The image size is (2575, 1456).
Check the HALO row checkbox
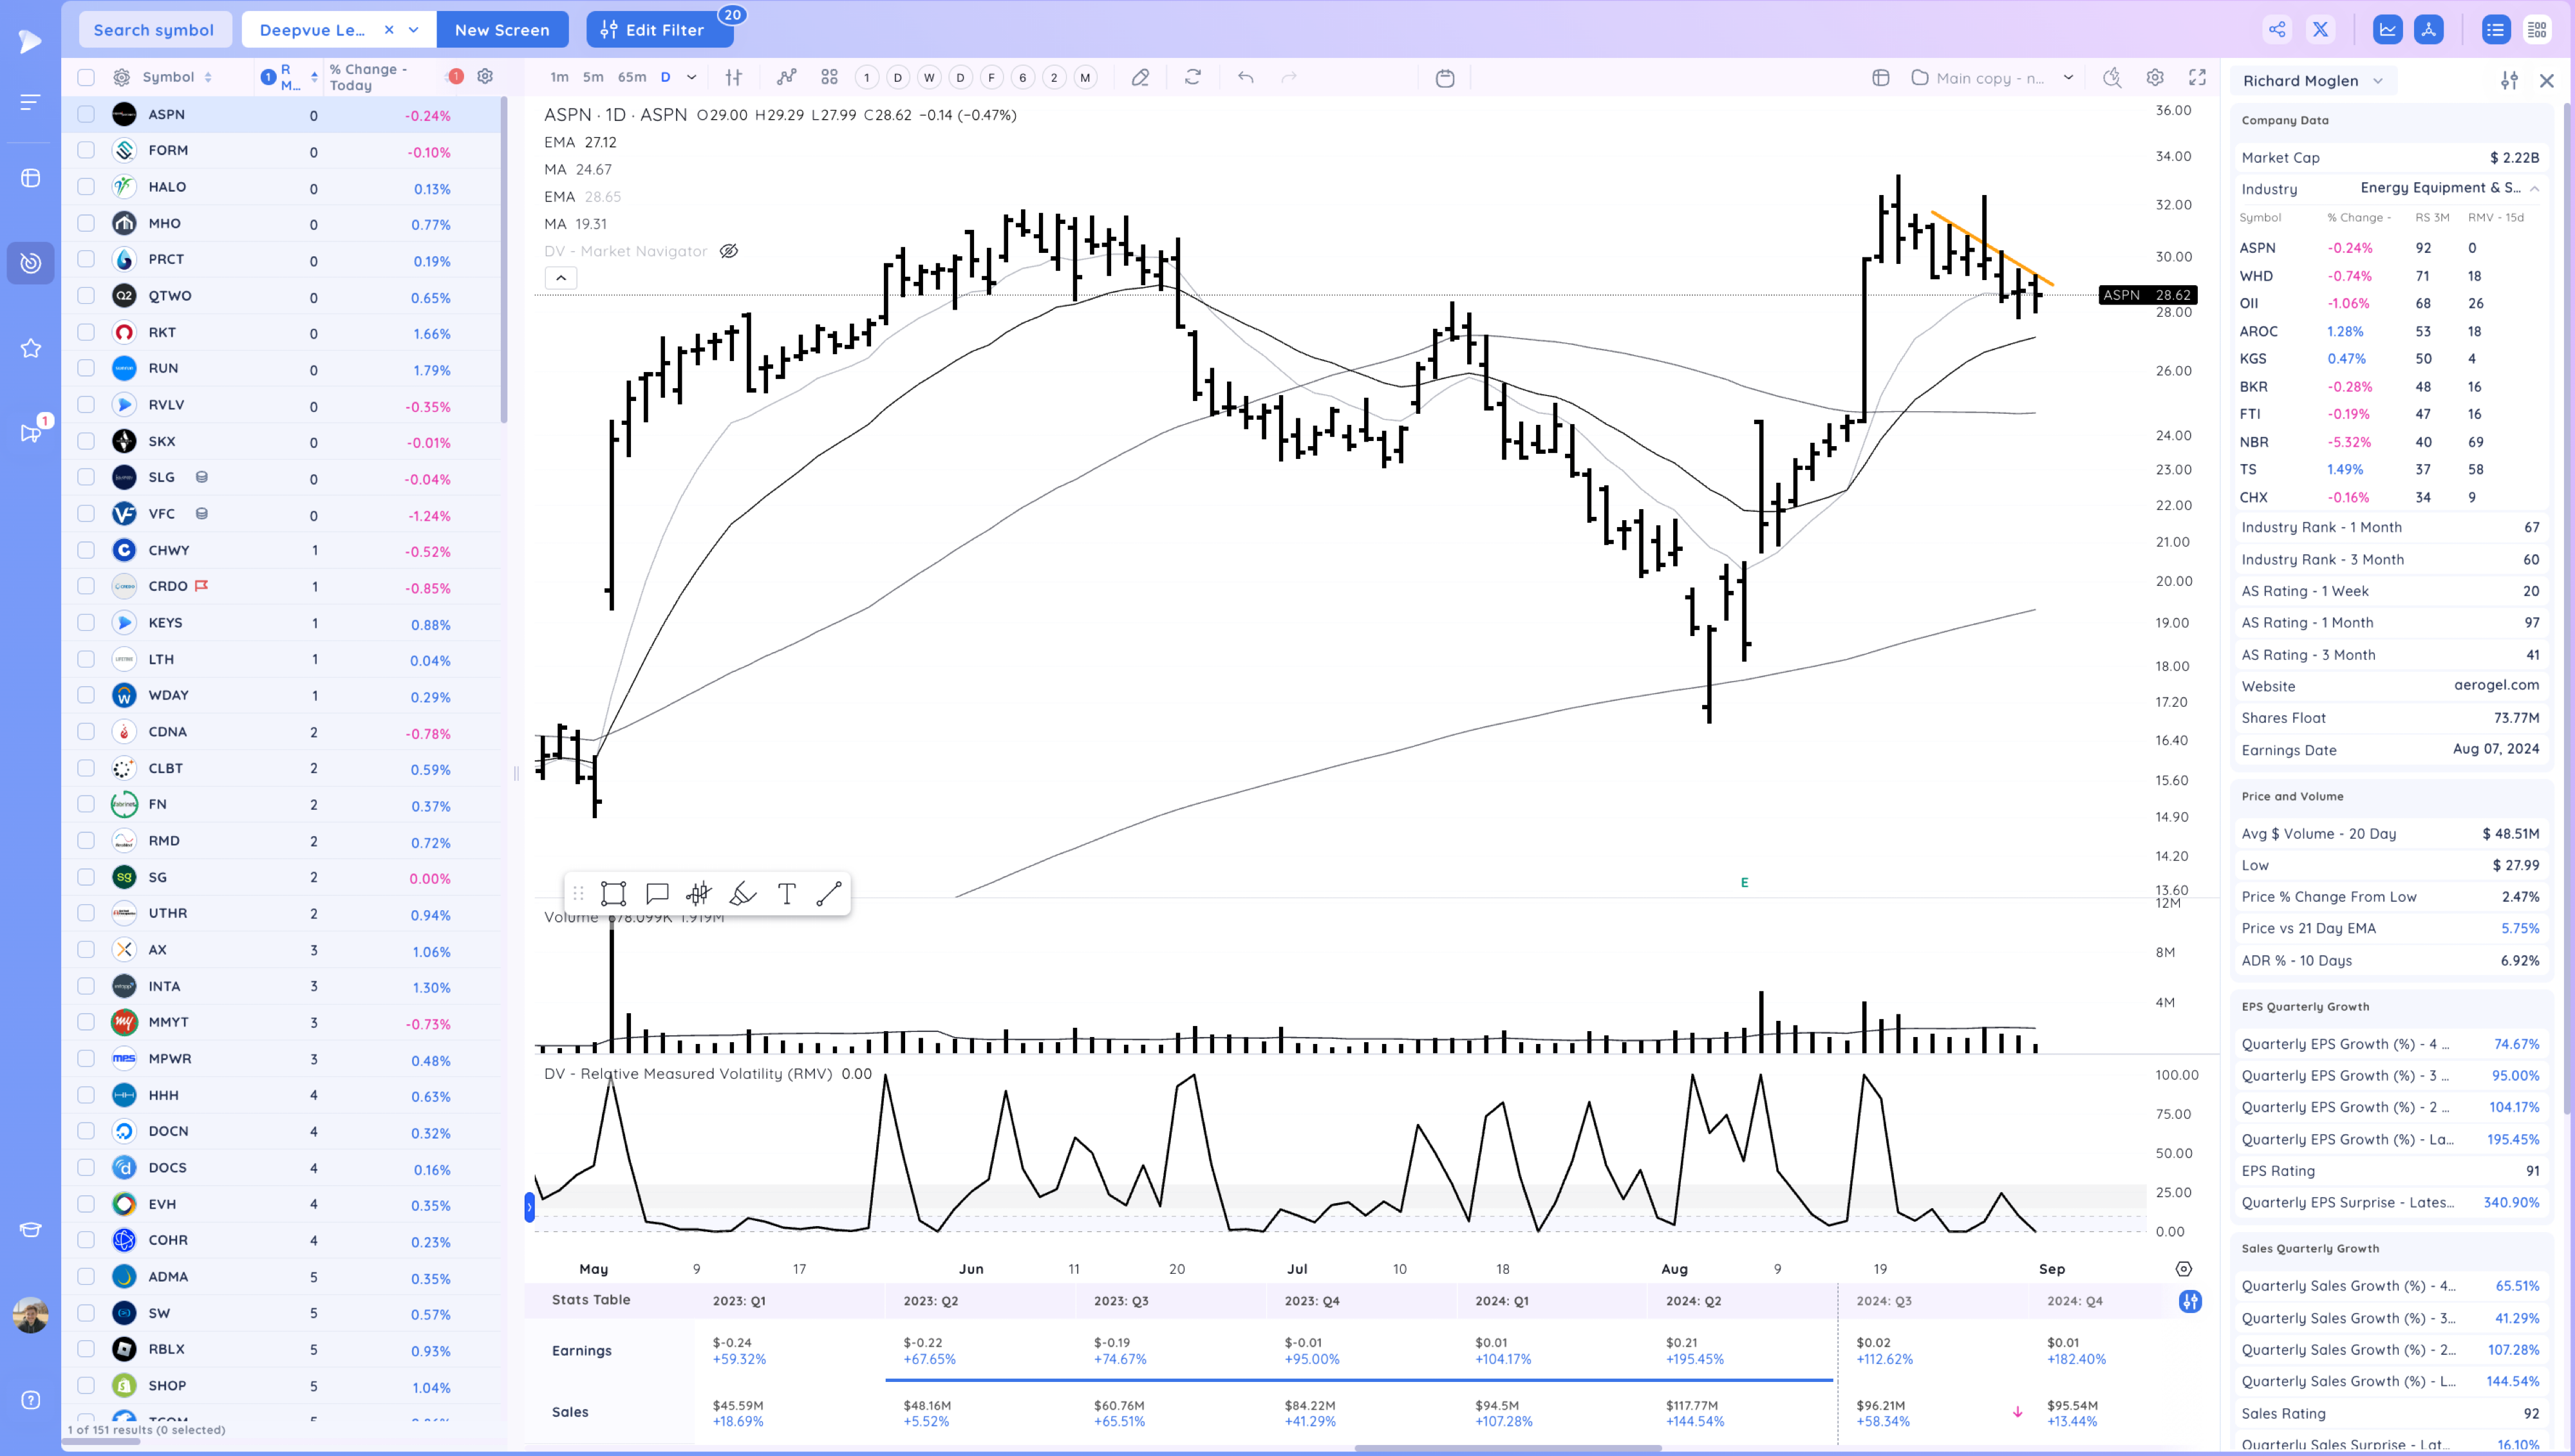tap(86, 187)
